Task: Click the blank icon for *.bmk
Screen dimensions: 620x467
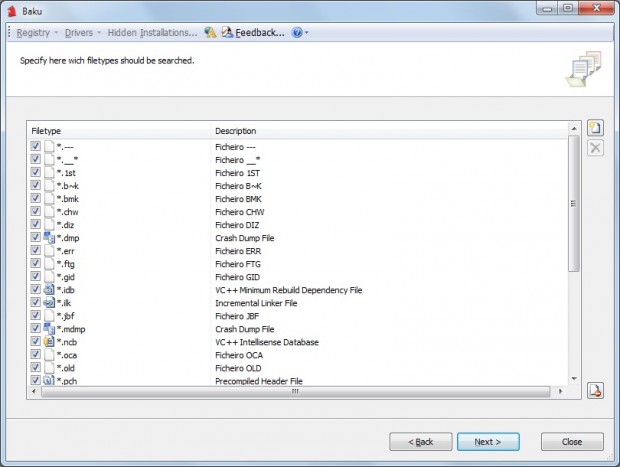Action: pyautogui.click(x=49, y=199)
